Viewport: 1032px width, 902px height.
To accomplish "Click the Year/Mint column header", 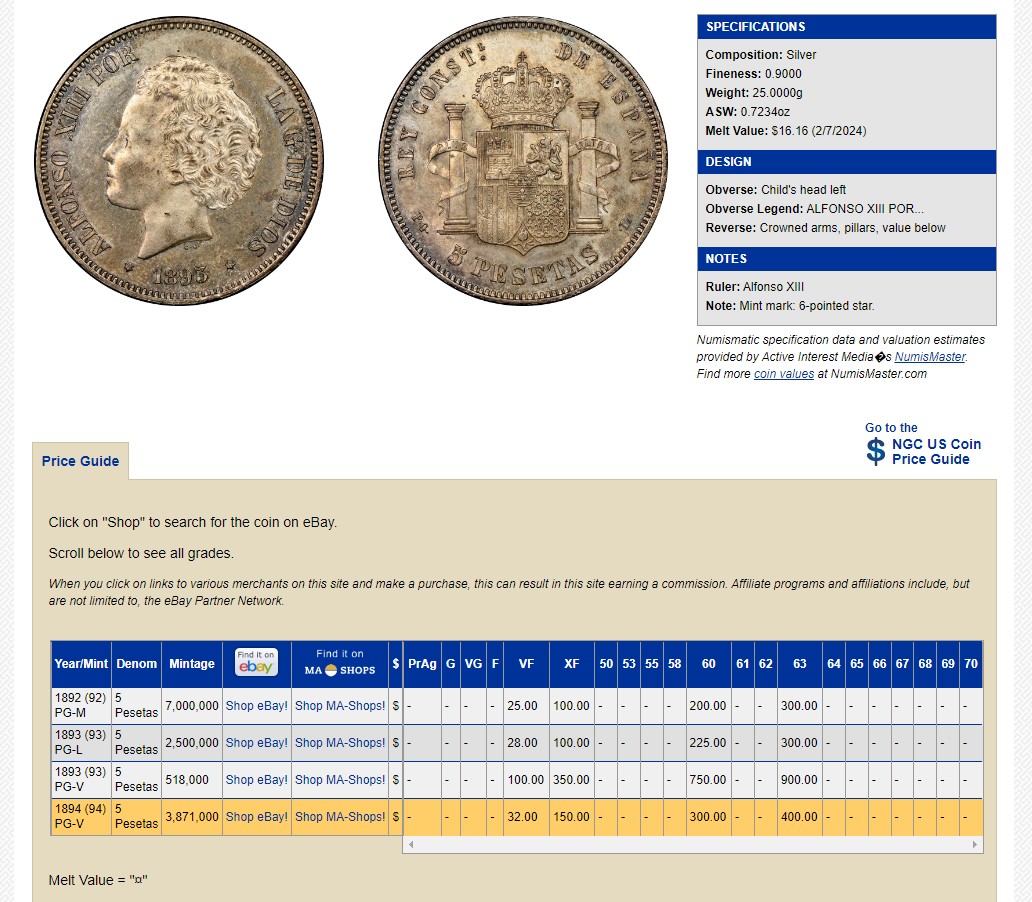I will (x=81, y=664).
